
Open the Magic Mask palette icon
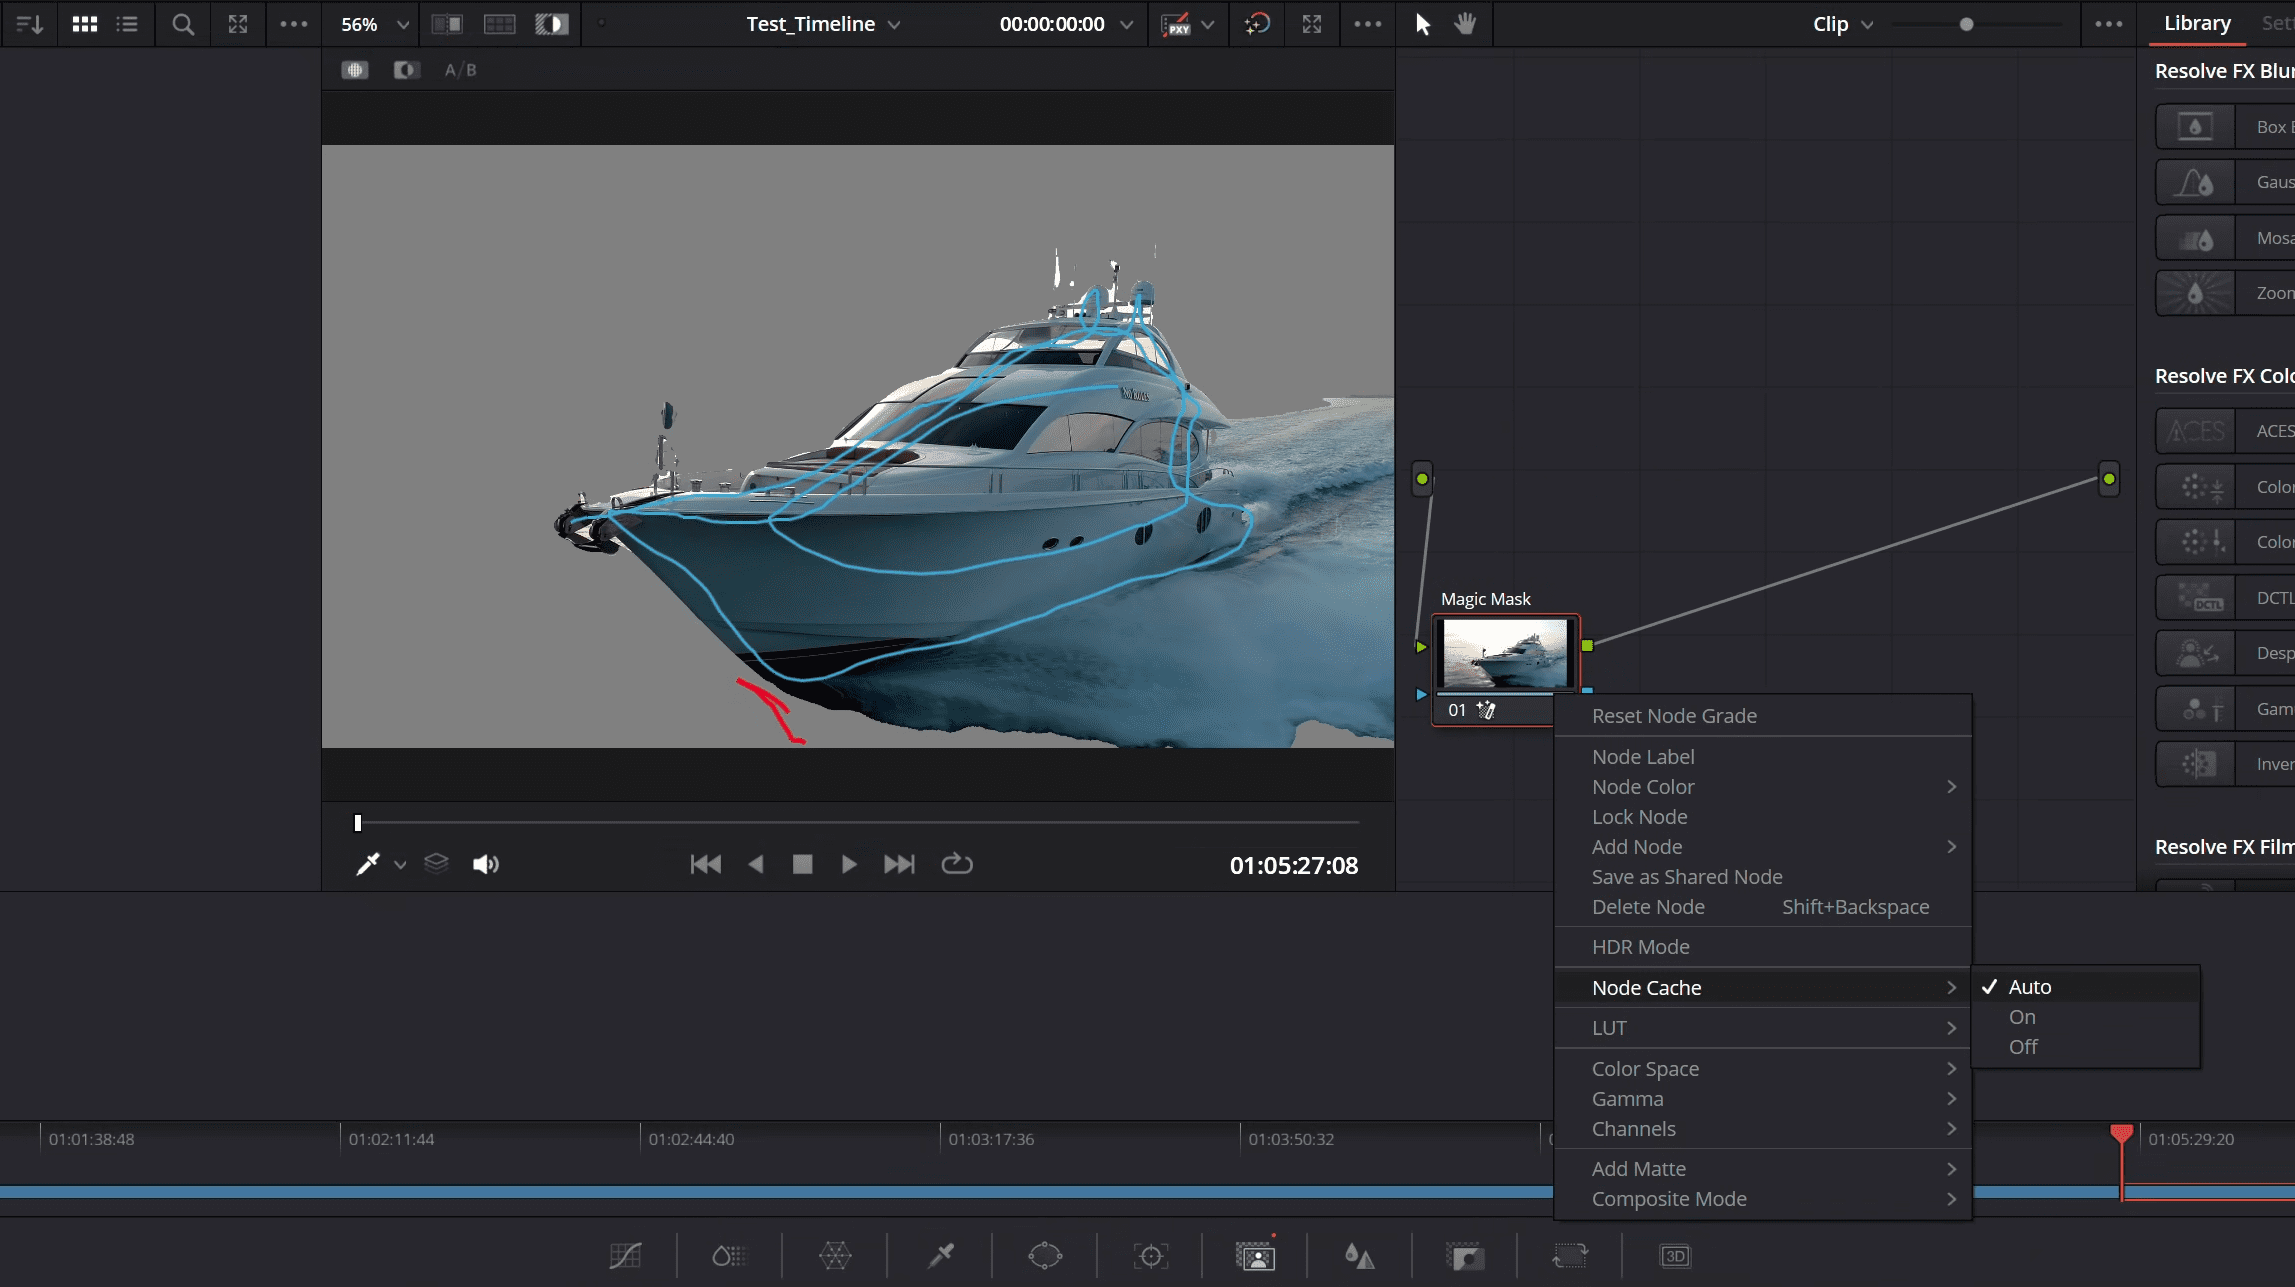pyautogui.click(x=1255, y=1256)
